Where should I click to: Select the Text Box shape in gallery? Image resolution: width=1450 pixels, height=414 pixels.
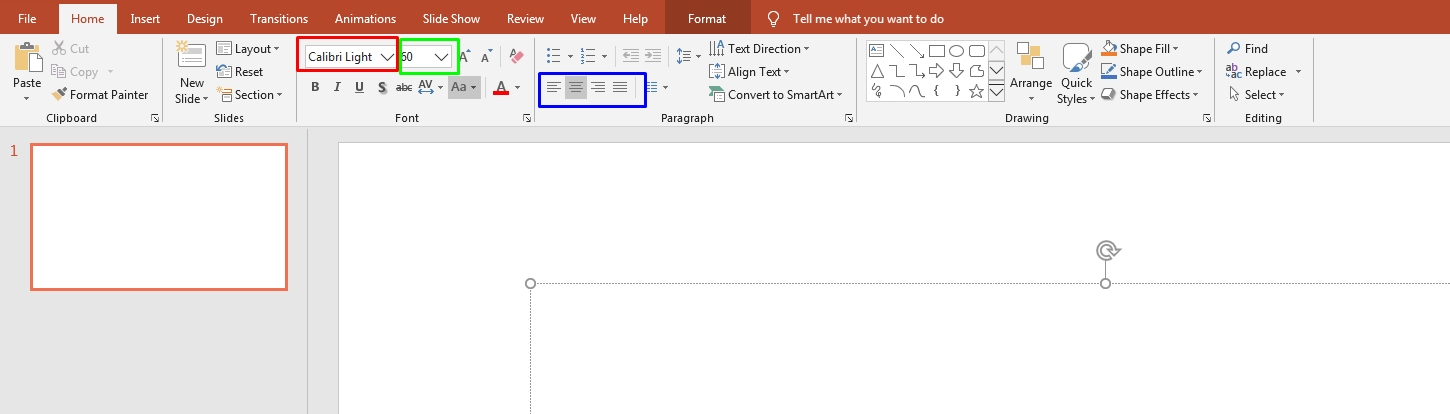pos(876,51)
